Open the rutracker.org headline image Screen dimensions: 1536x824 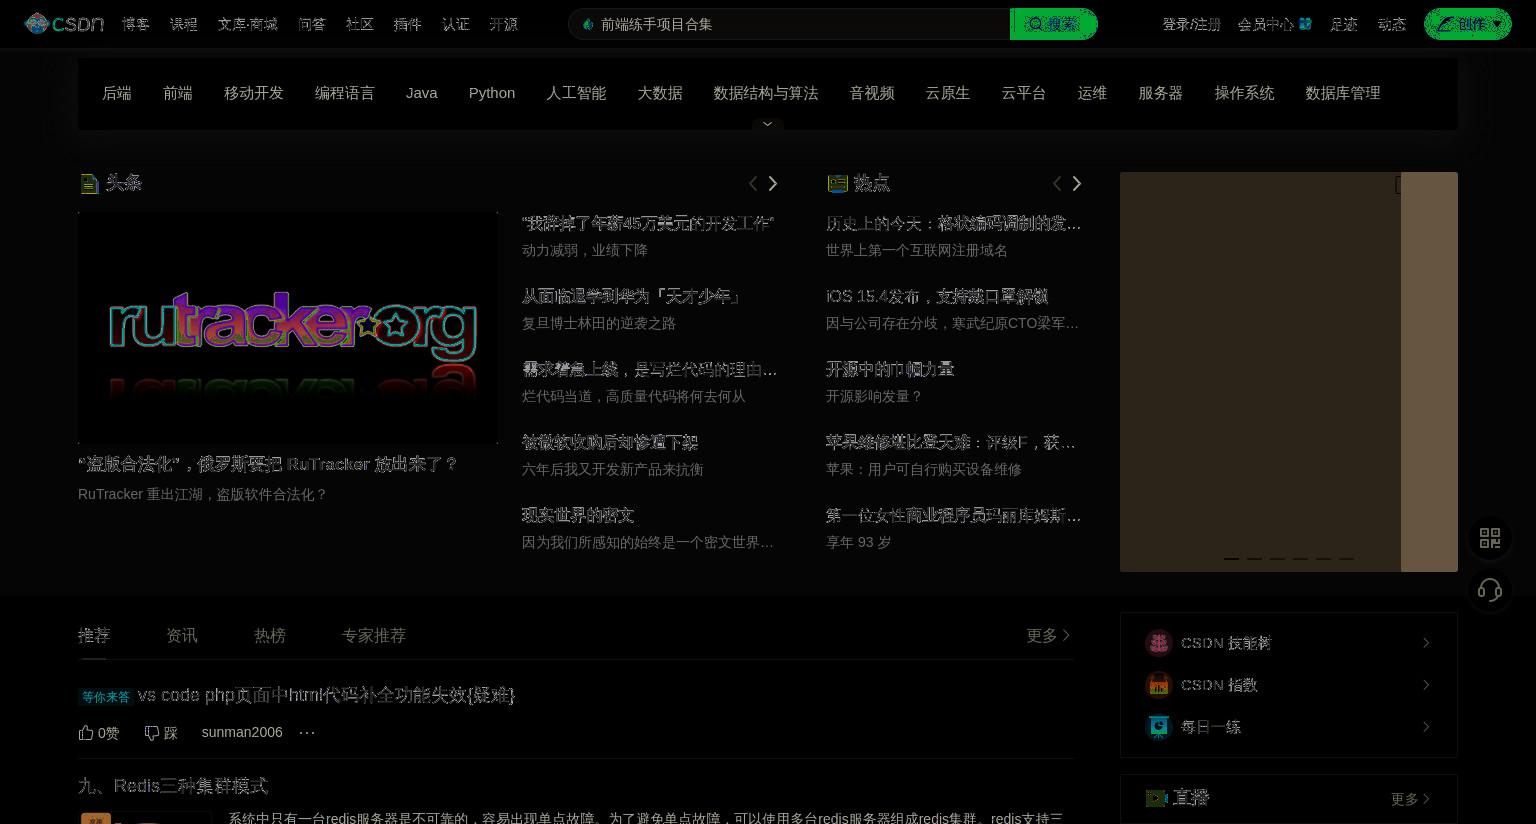(288, 327)
